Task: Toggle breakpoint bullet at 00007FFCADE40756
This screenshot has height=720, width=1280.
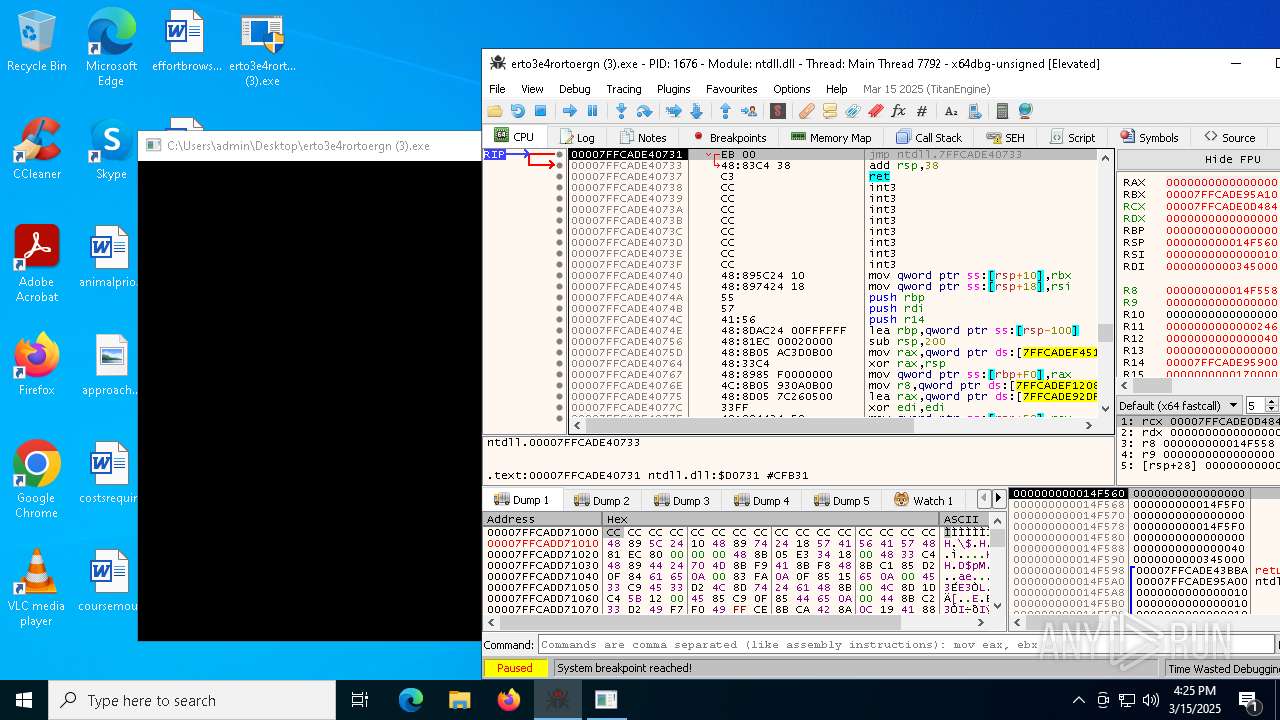Action: [559, 342]
